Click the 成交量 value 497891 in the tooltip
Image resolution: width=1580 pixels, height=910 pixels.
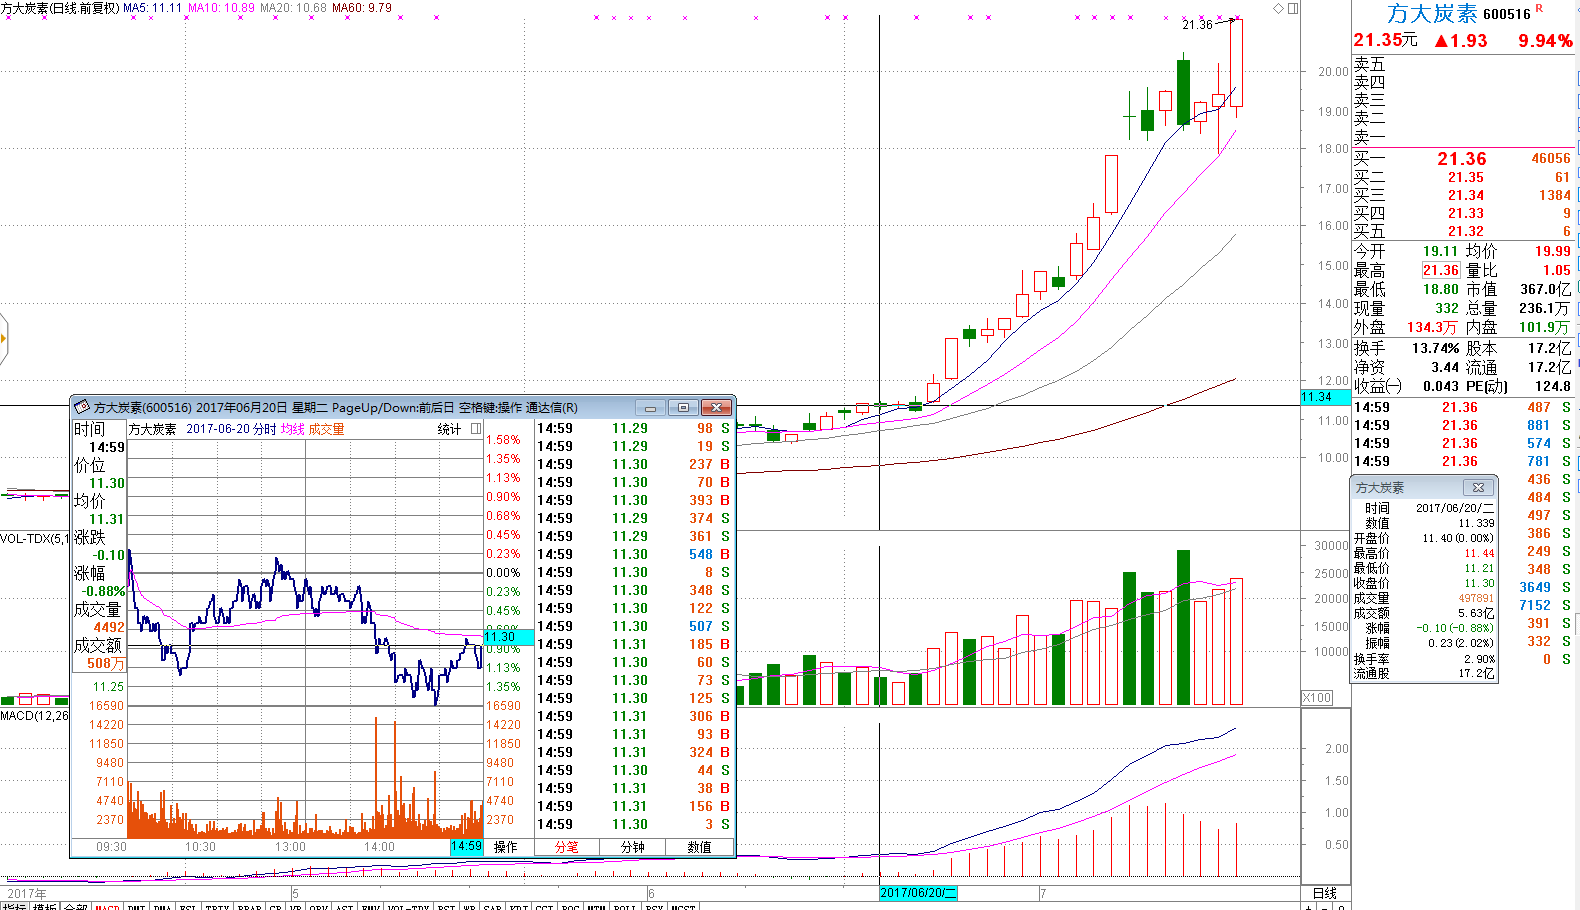point(1476,598)
